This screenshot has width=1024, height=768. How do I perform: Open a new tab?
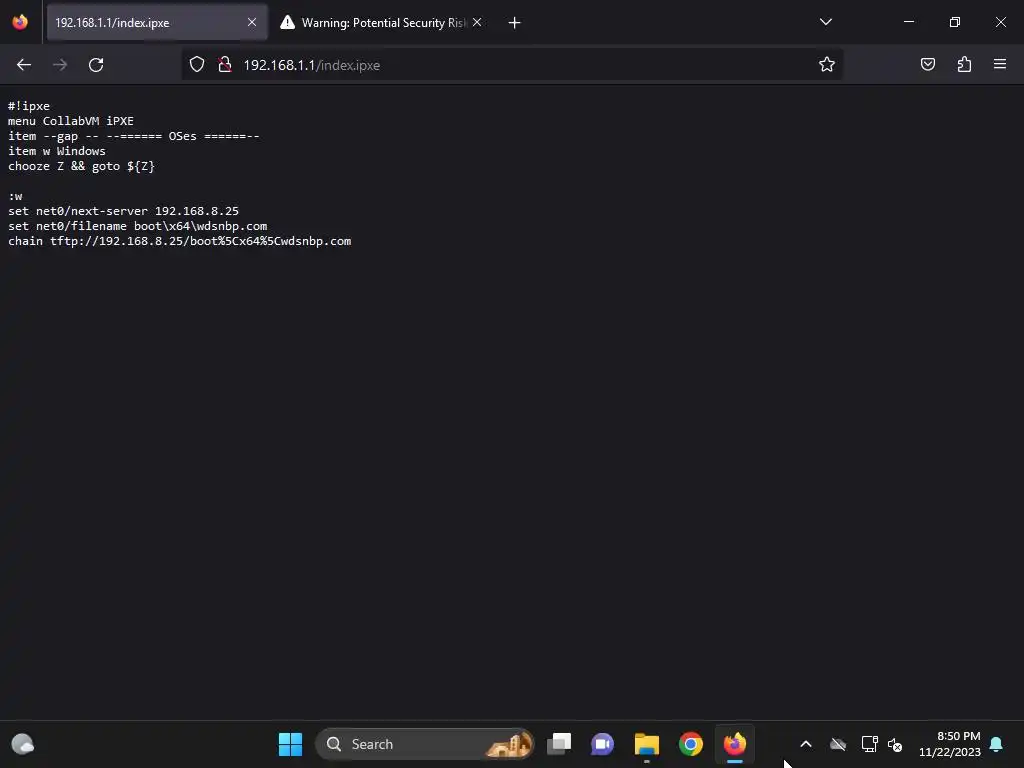click(x=515, y=23)
